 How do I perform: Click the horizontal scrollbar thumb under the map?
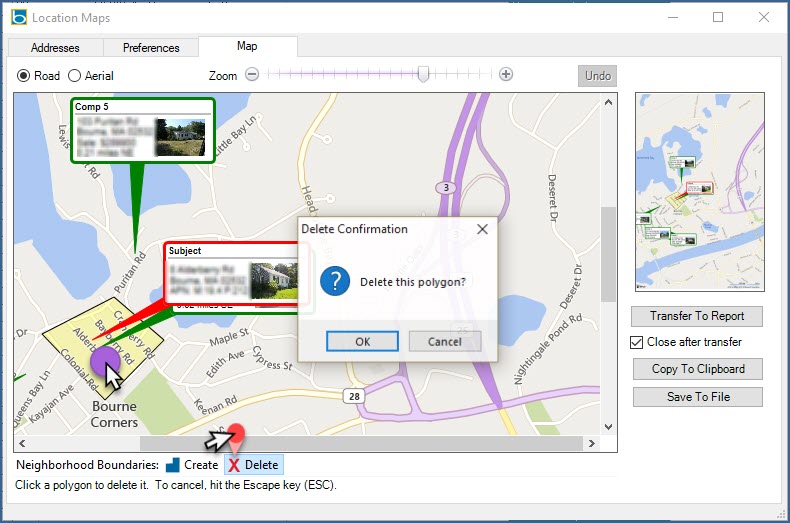click(x=361, y=443)
